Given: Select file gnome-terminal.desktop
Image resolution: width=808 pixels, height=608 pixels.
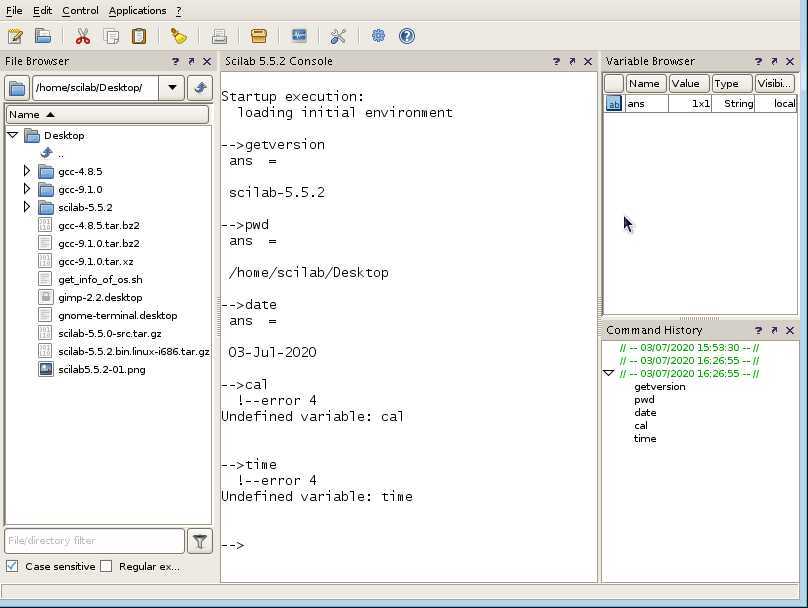Looking at the screenshot, I should (x=117, y=315).
